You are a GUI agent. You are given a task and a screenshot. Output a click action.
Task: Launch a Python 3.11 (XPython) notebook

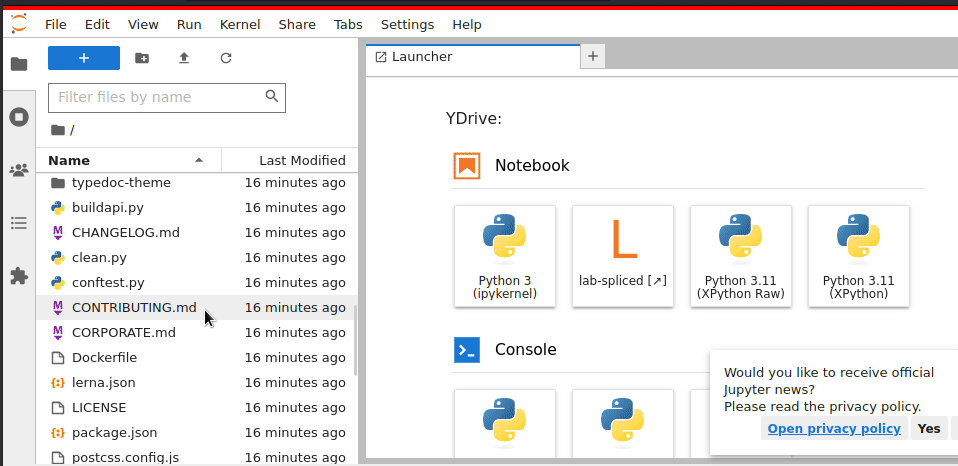pos(858,256)
